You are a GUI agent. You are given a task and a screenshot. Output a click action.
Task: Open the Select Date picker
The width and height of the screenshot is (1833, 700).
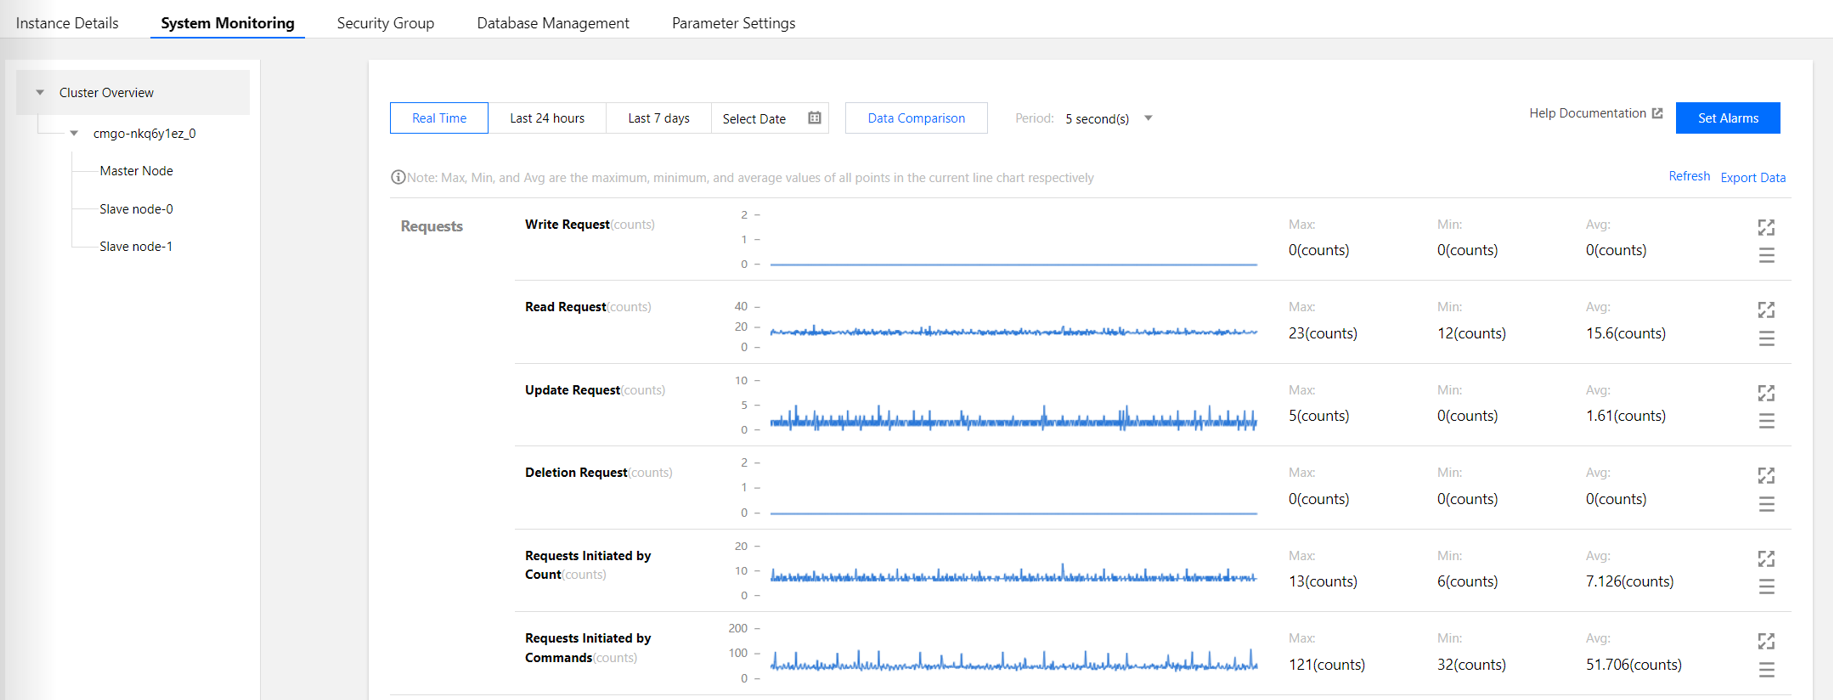pyautogui.click(x=770, y=118)
